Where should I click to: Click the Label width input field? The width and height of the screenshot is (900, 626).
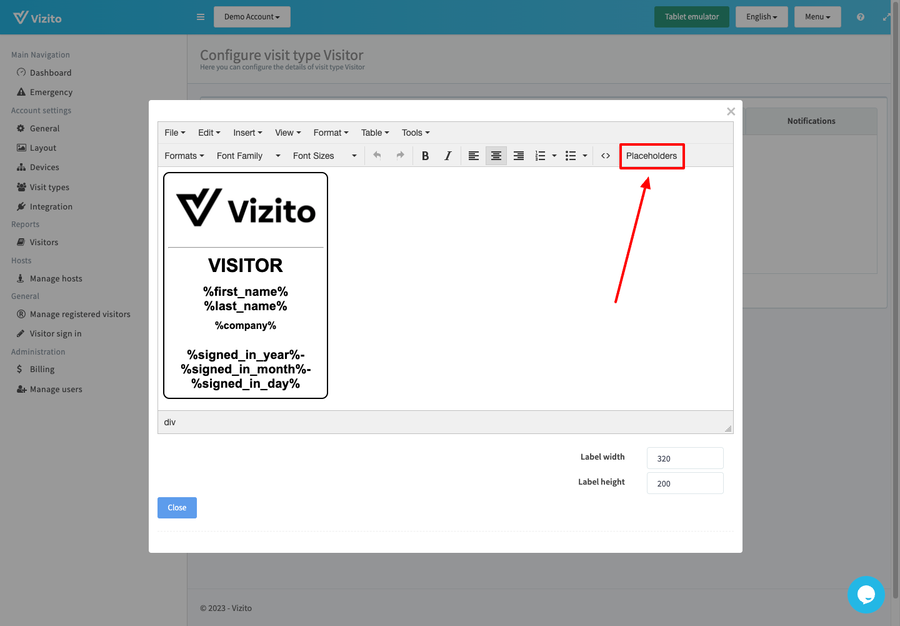point(685,458)
